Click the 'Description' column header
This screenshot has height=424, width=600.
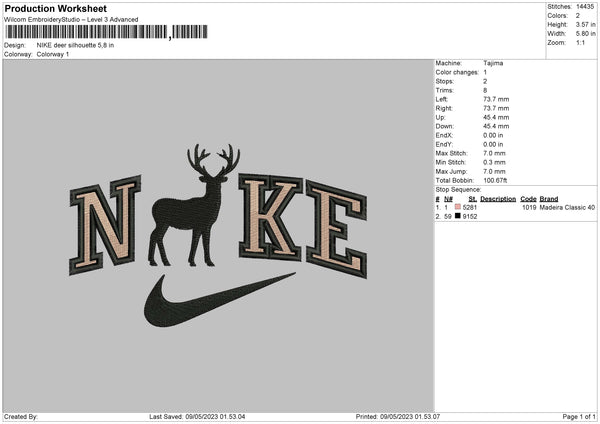pyautogui.click(x=498, y=199)
